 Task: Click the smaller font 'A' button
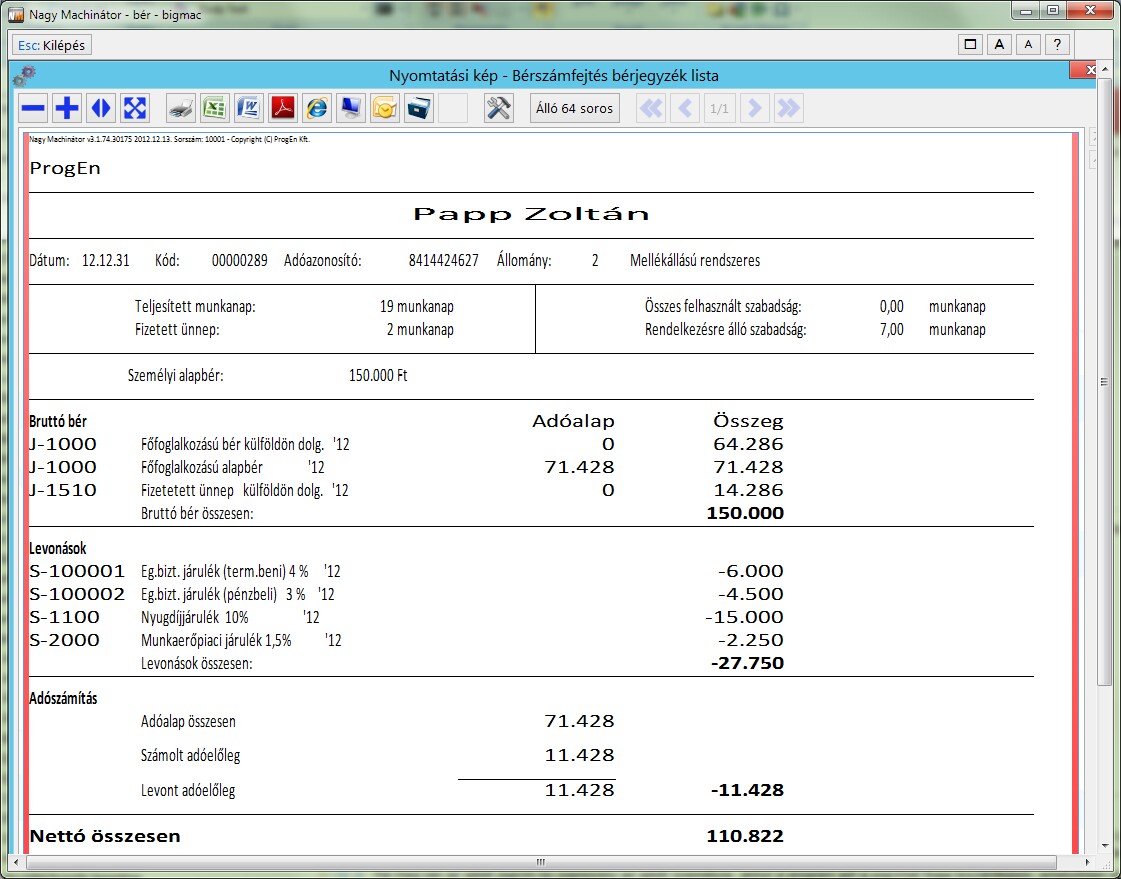click(1029, 44)
